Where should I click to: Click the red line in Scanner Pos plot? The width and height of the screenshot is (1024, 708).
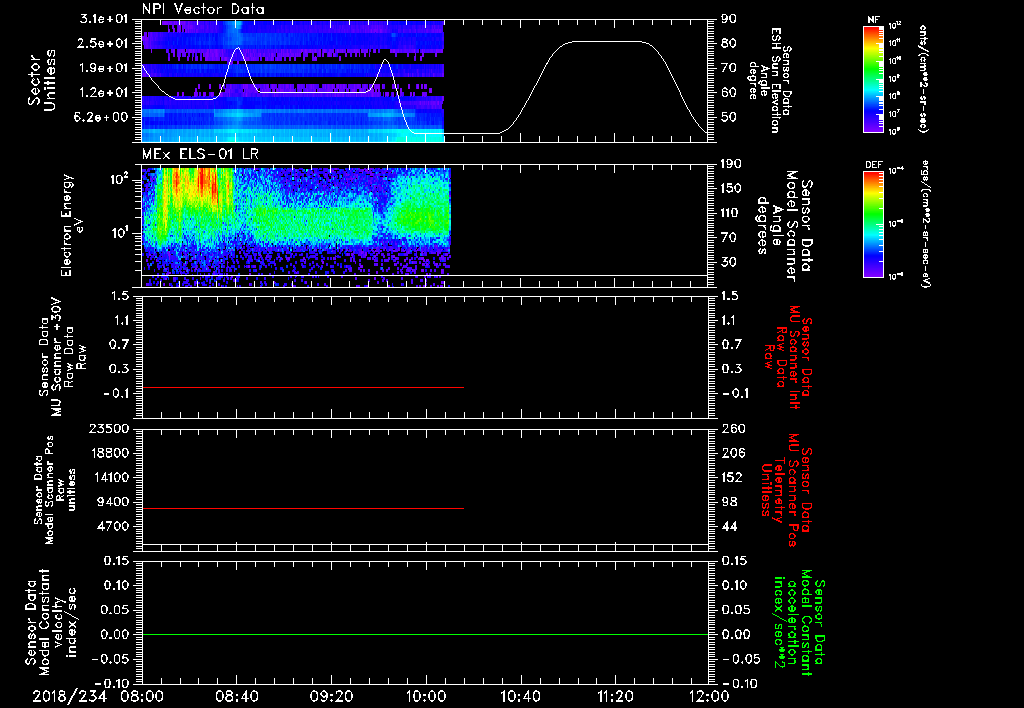[x=303, y=508]
